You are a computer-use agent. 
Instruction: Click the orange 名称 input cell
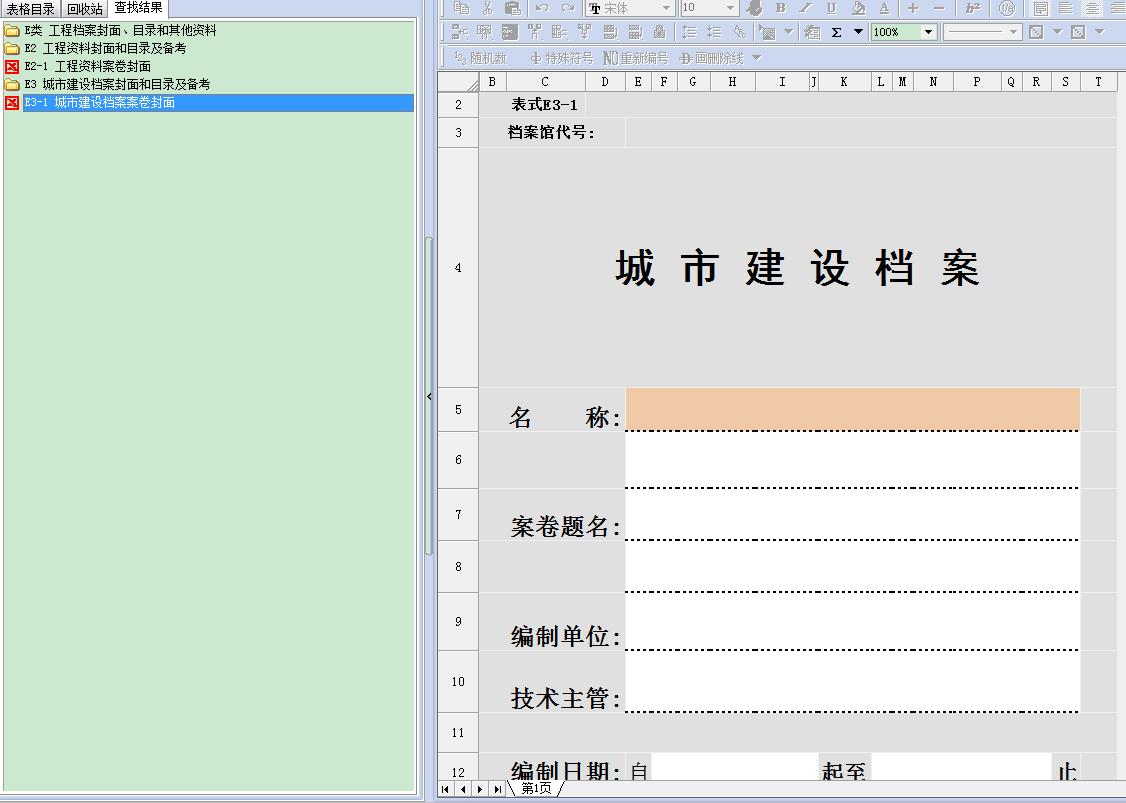(x=852, y=410)
